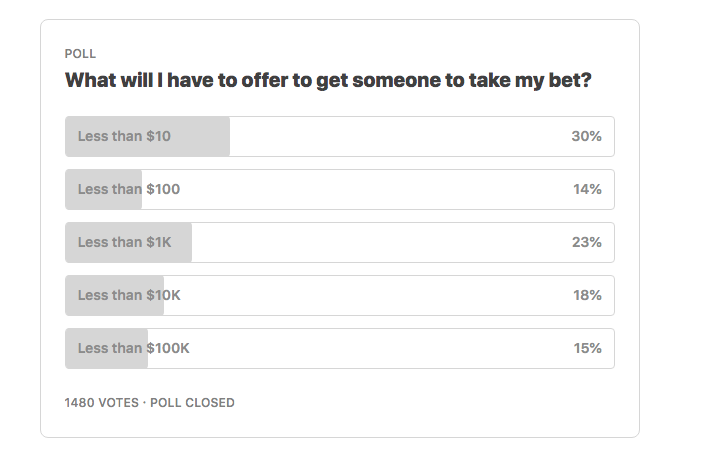The height and width of the screenshot is (465, 703).
Task: Click the small POLL label above the question
Action: 80,54
